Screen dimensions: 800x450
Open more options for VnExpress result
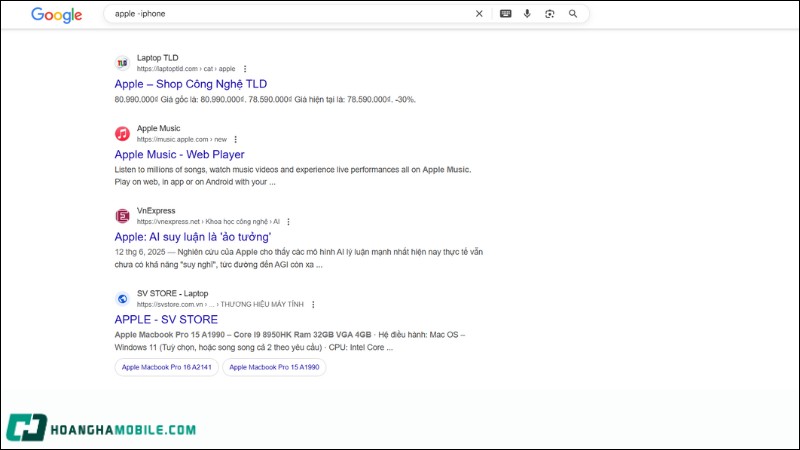click(288, 222)
